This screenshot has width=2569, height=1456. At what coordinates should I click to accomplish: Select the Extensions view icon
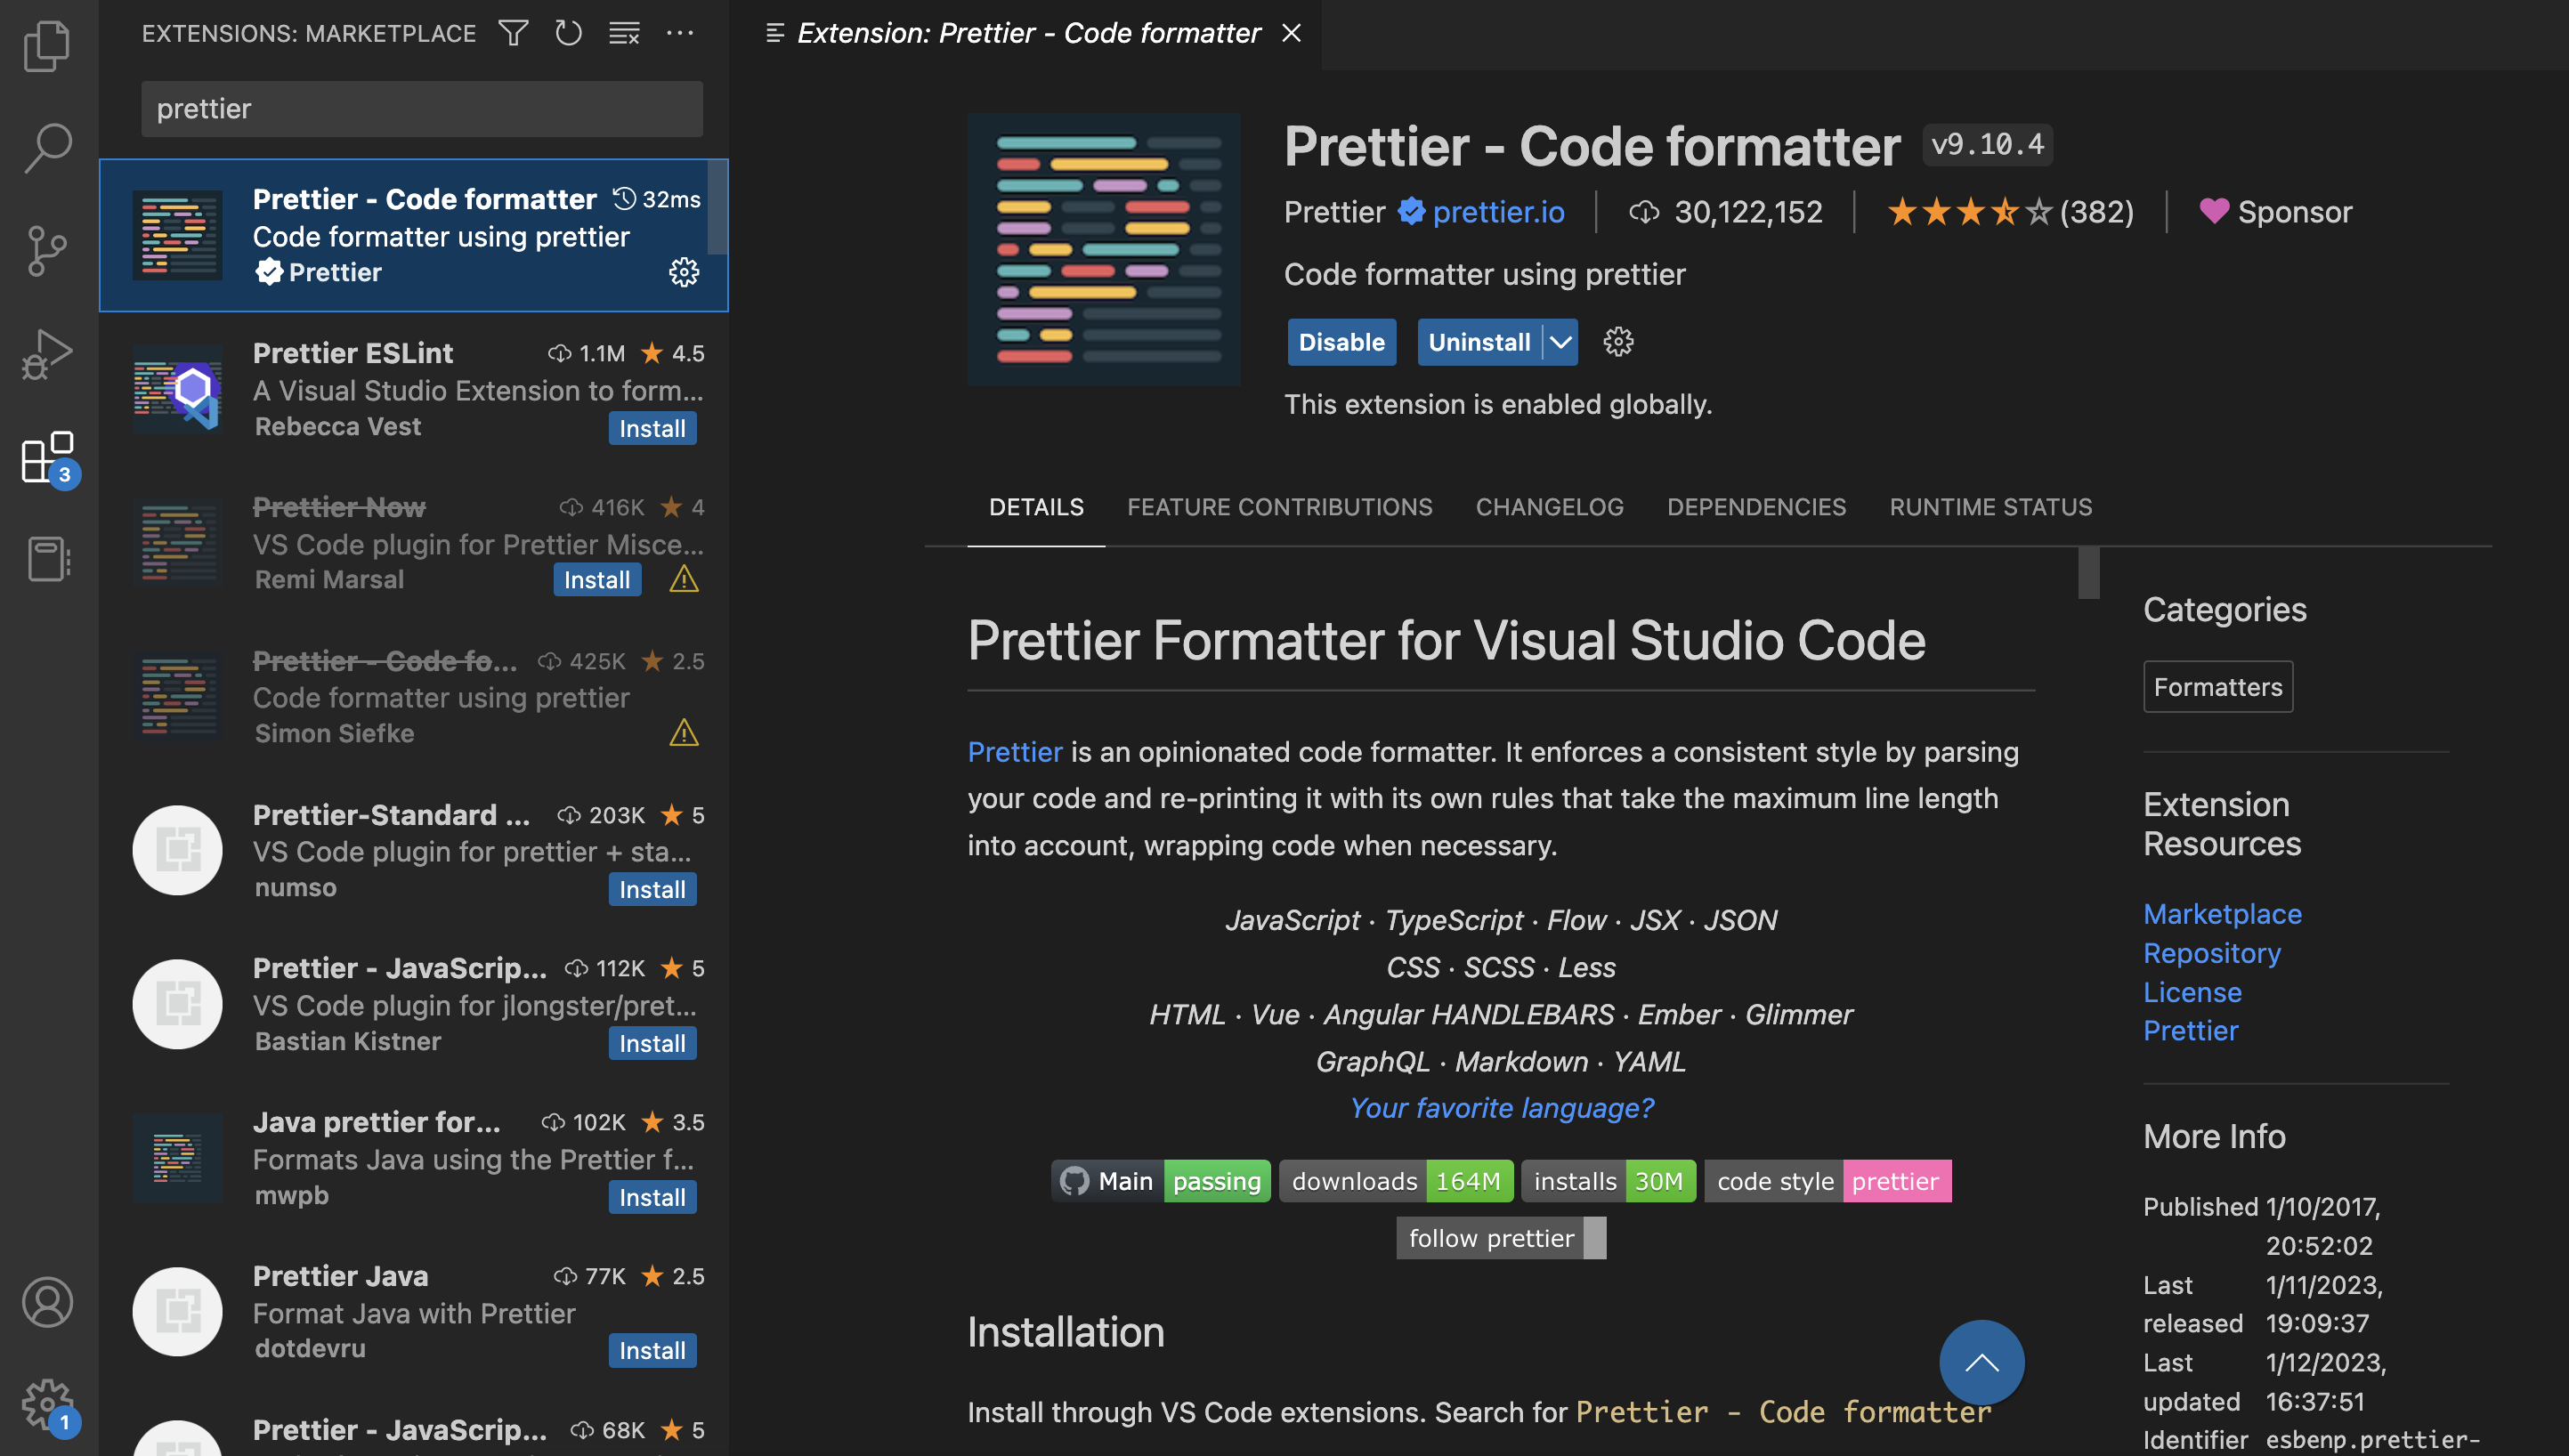(x=47, y=458)
